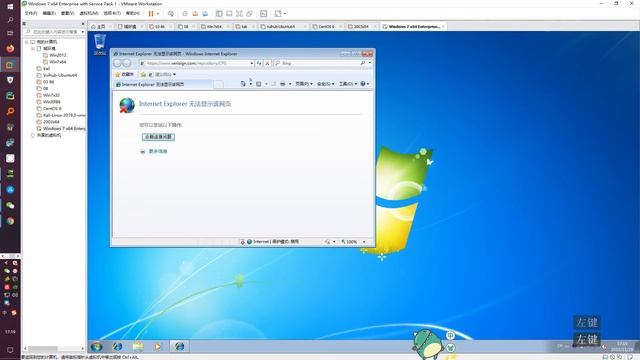Click the add to favorites bar icon
The width and height of the screenshot is (640, 360).
click(143, 74)
